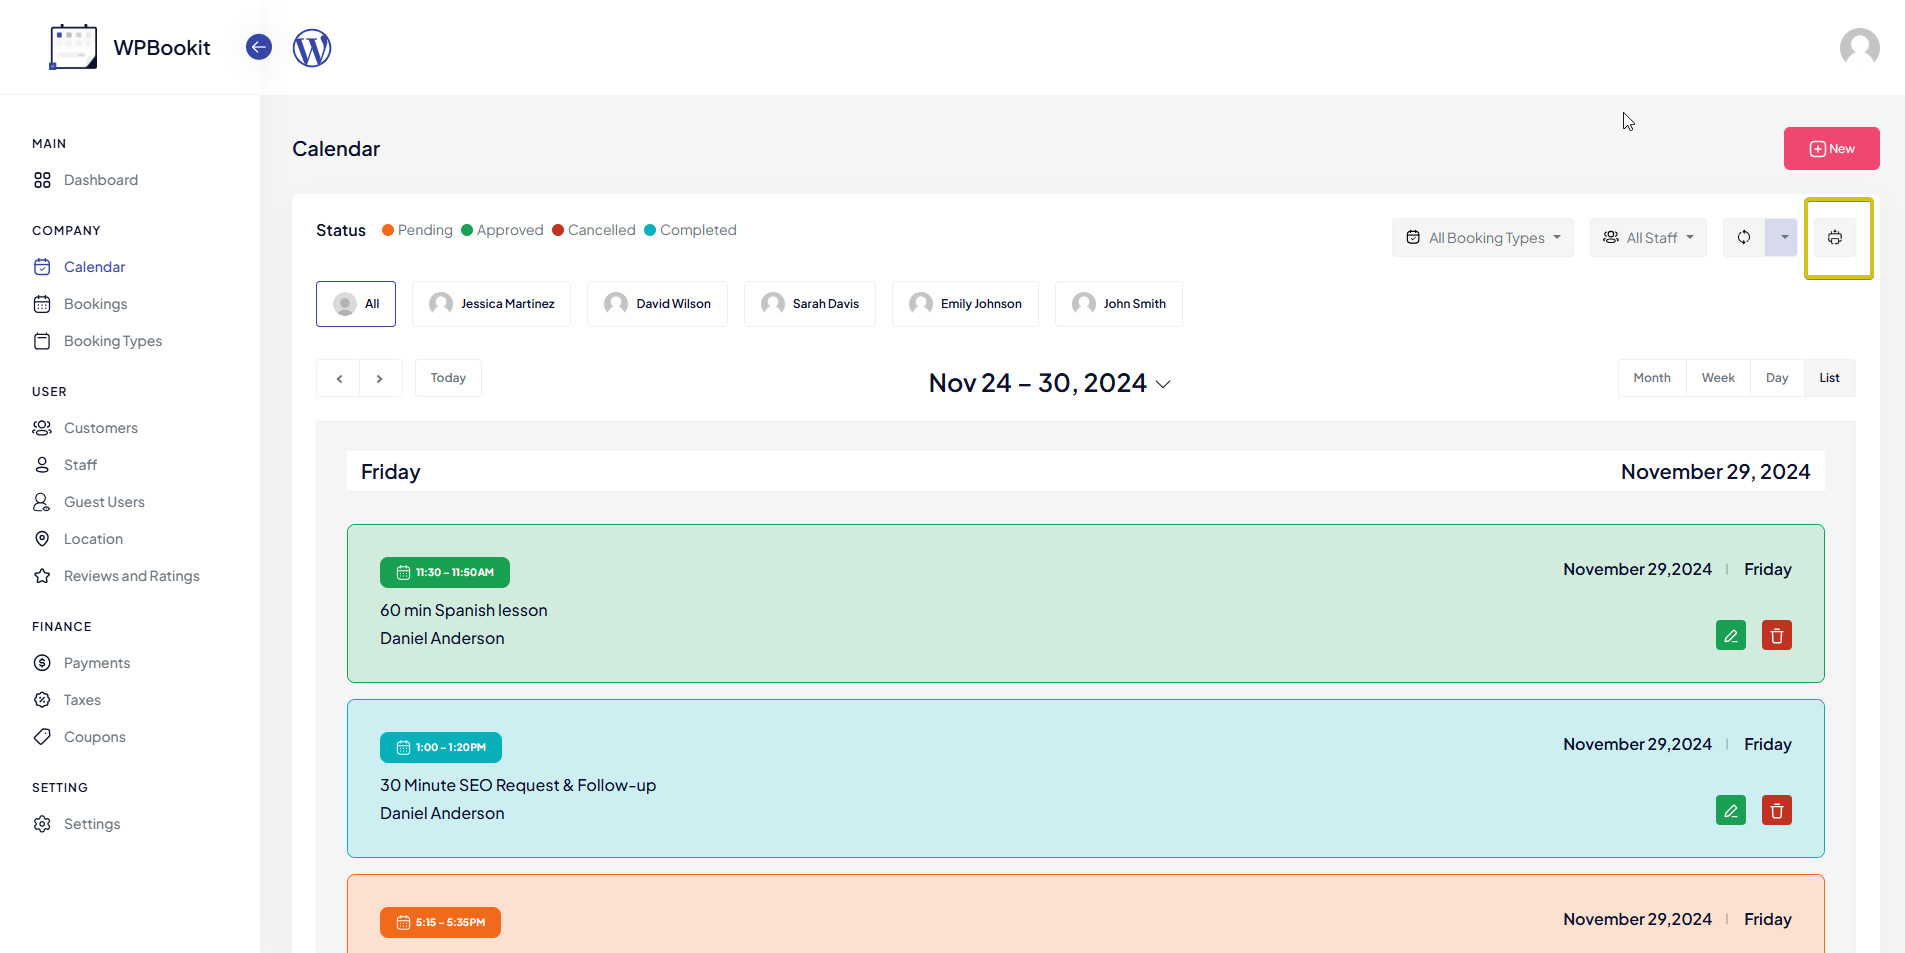Click the print calendar icon
Screen dimensions: 1905x953
pos(1834,238)
